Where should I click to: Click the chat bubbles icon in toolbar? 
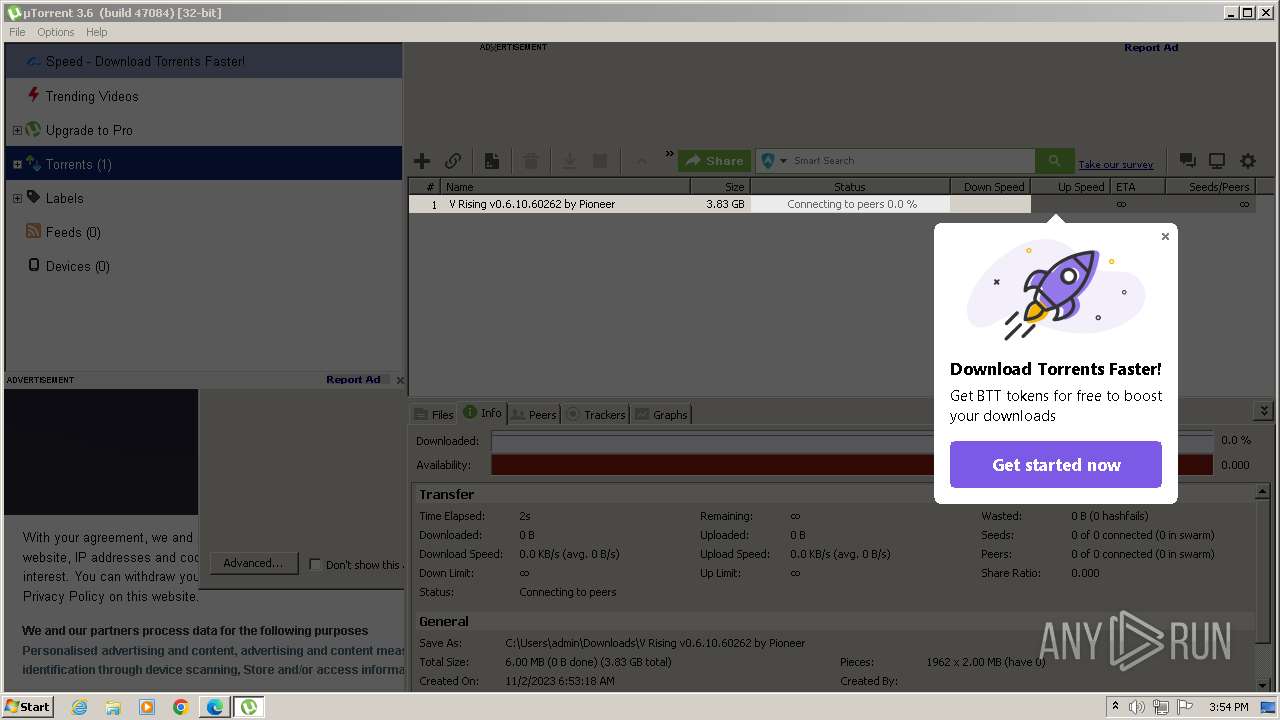[1187, 161]
